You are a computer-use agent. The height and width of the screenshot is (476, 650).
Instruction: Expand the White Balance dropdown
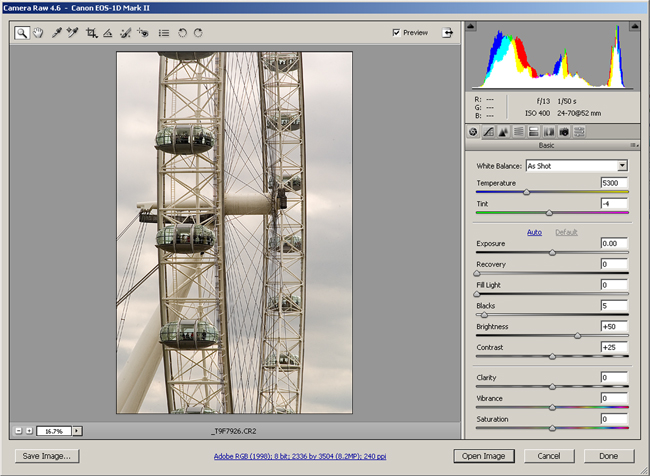coord(622,166)
